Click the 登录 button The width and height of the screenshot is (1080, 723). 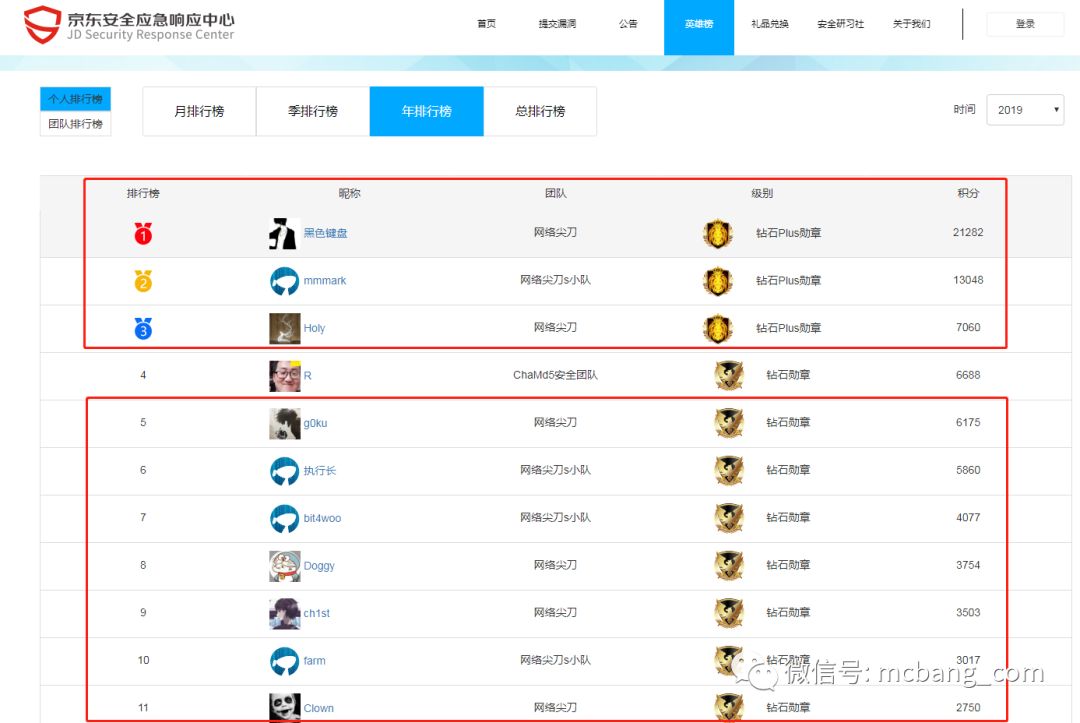pyautogui.click(x=1025, y=24)
